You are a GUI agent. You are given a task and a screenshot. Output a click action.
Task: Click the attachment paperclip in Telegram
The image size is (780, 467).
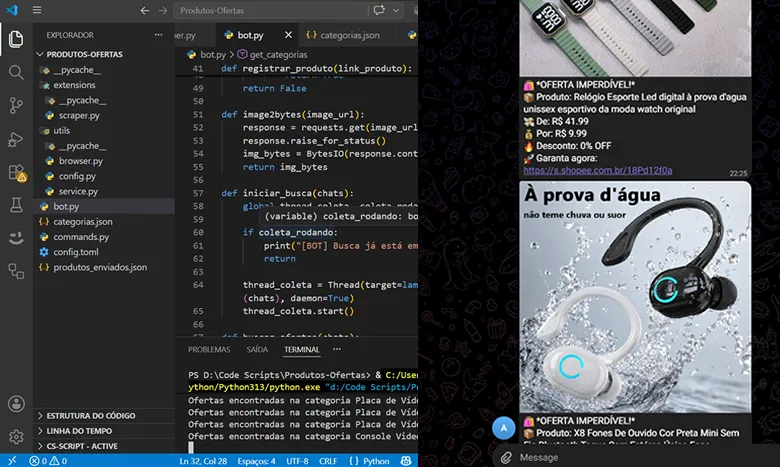(506, 457)
